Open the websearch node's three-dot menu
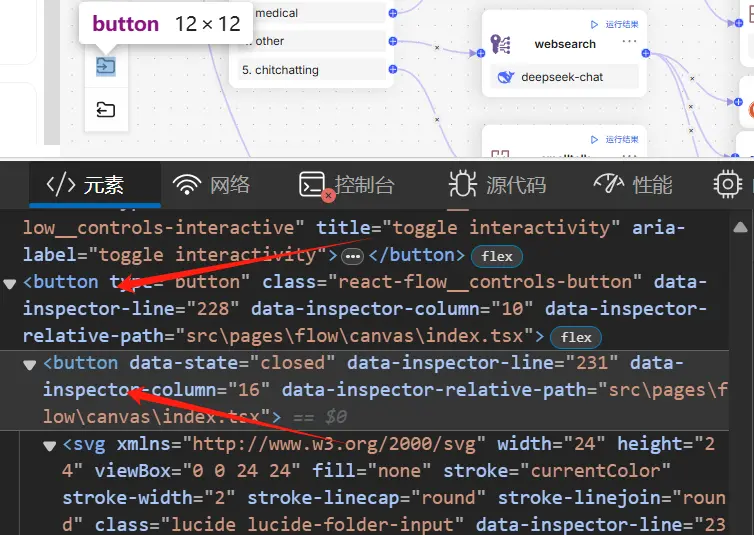This screenshot has height=535, width=754. click(x=629, y=41)
